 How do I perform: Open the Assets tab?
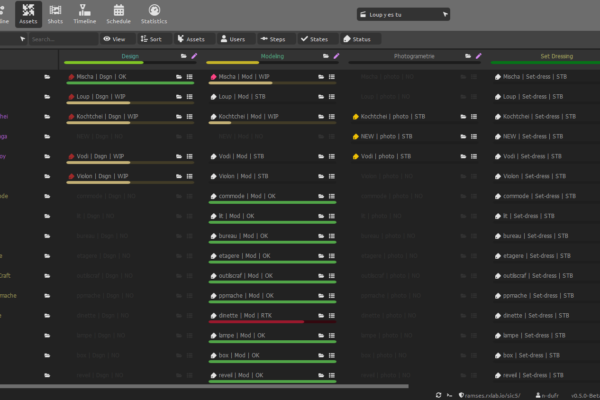point(28,13)
